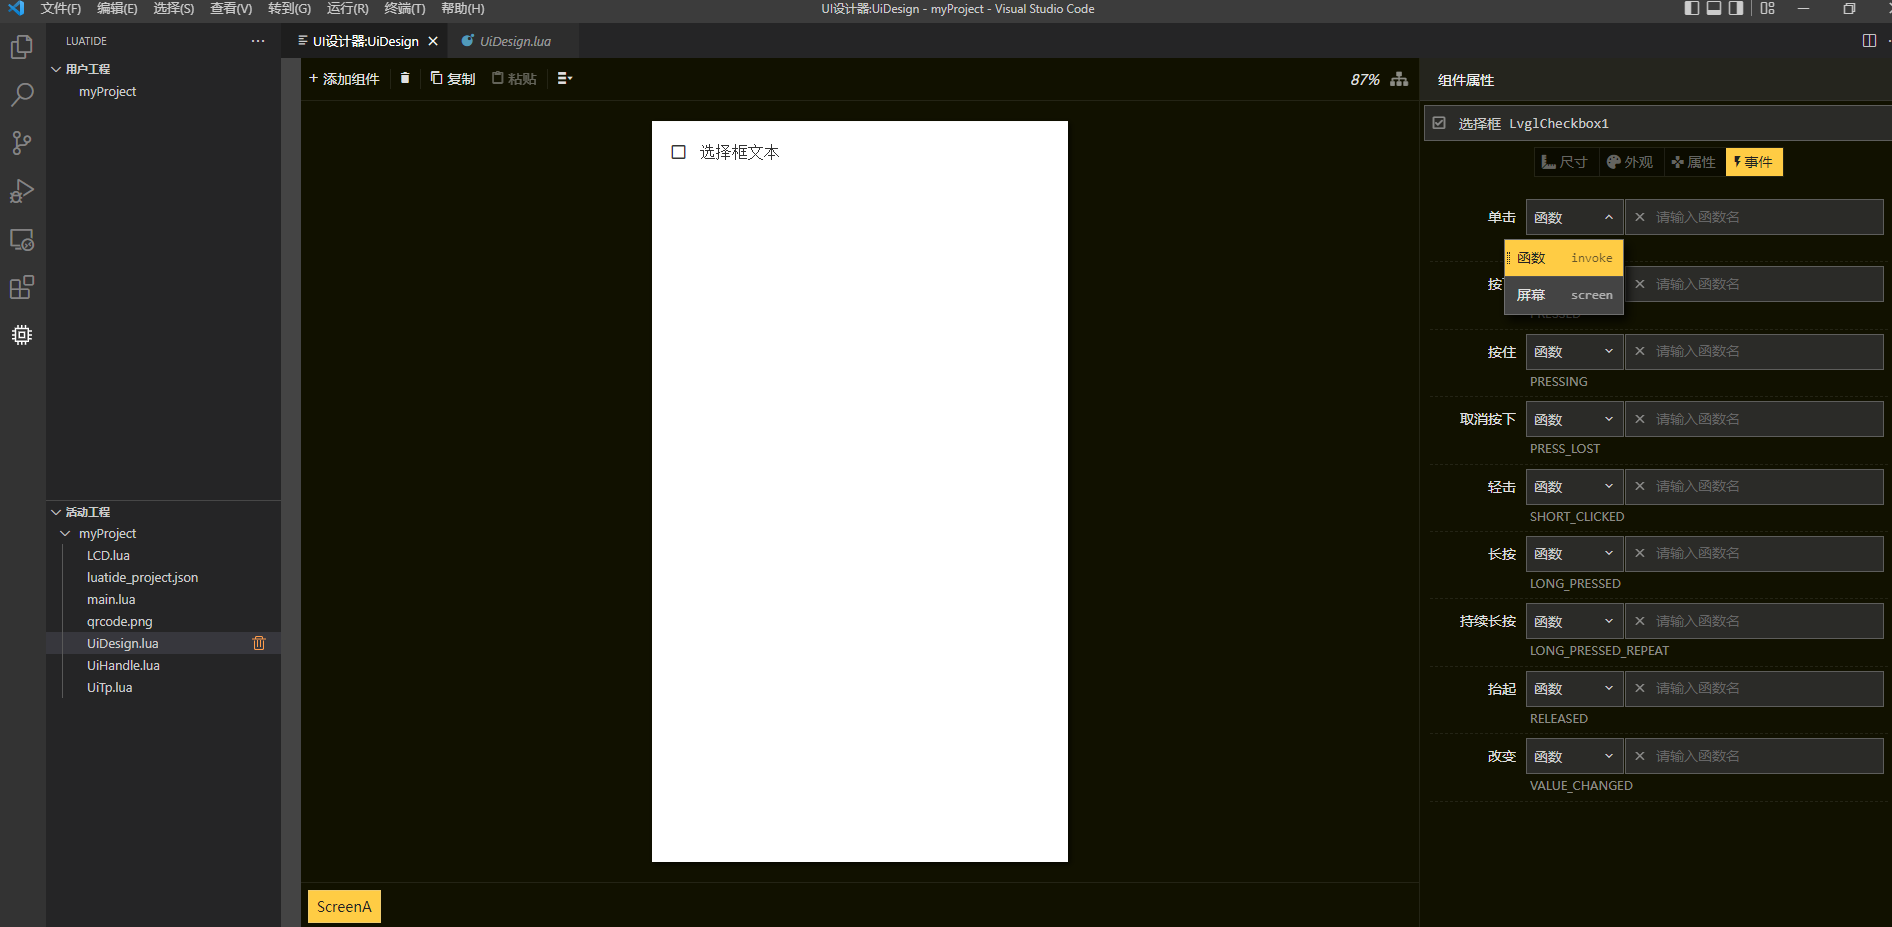
Task: Toggle the bottom panel layout button
Action: (1714, 8)
